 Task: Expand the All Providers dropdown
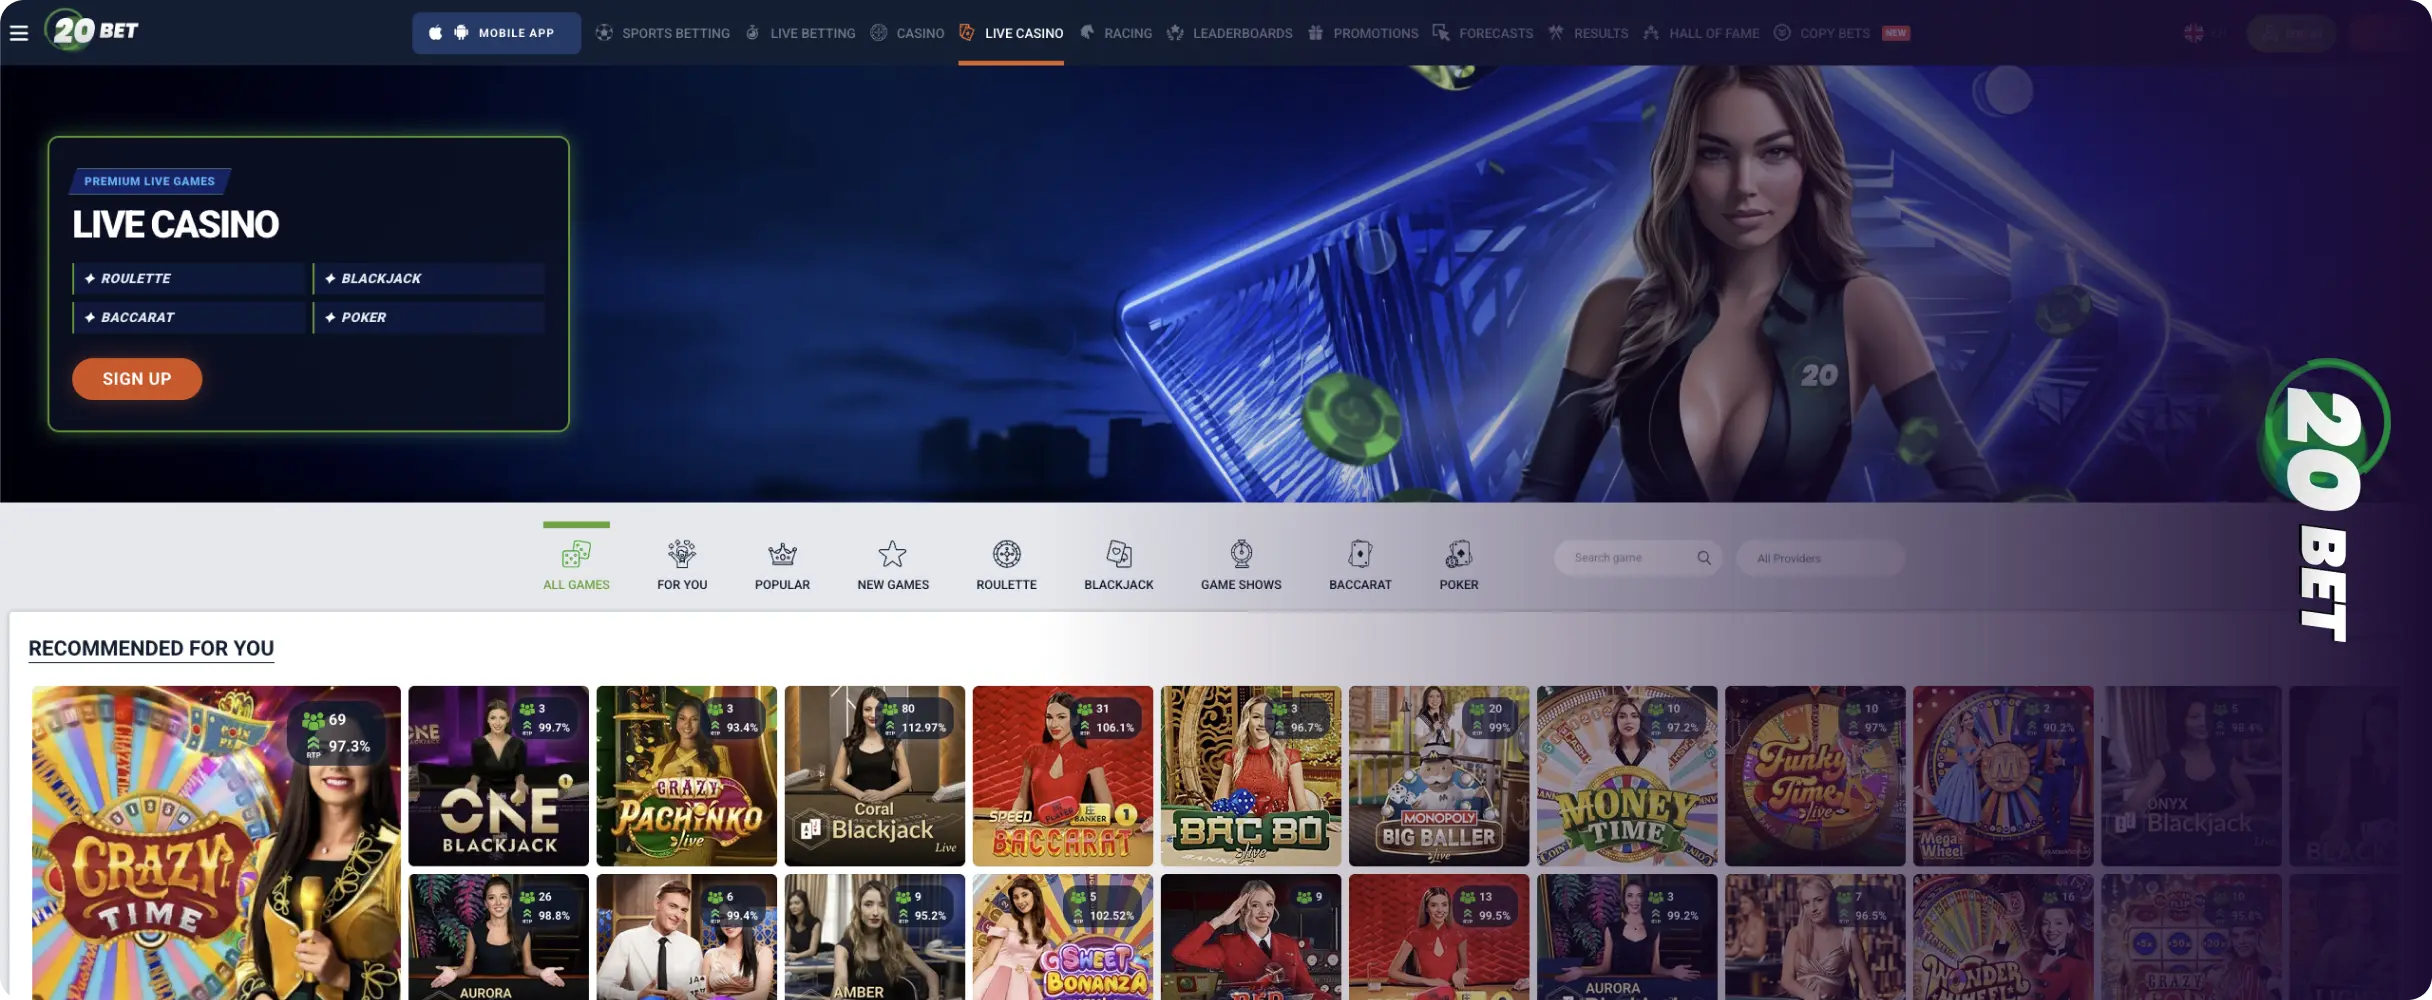(x=1821, y=558)
